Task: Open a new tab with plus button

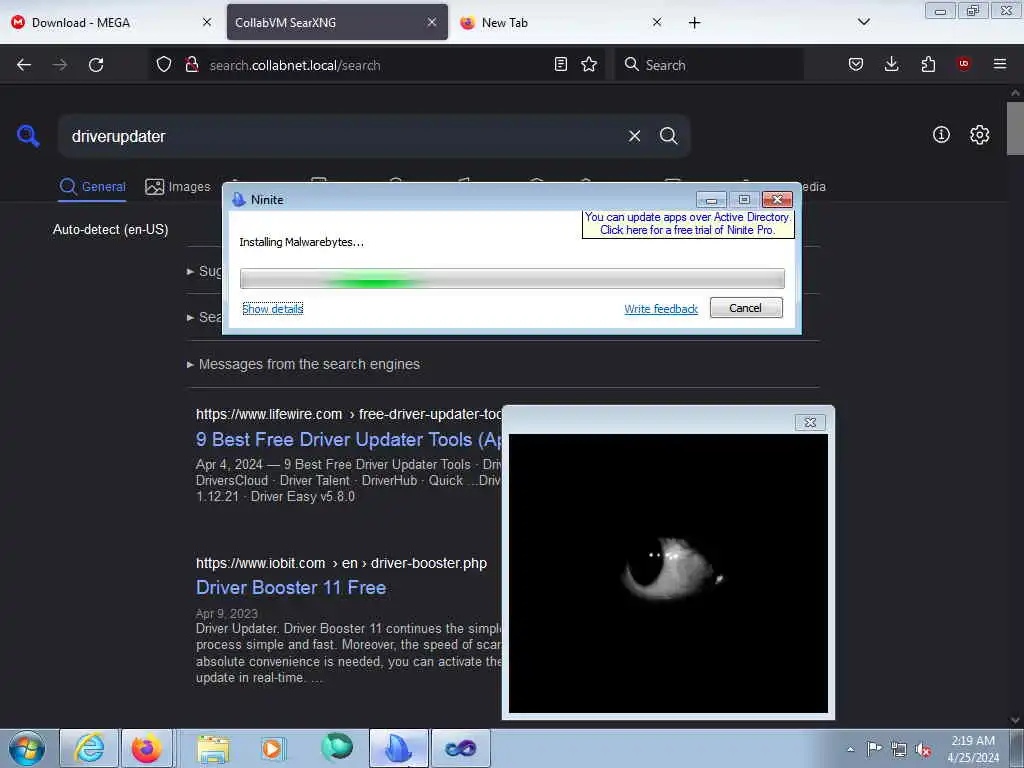Action: tap(694, 23)
